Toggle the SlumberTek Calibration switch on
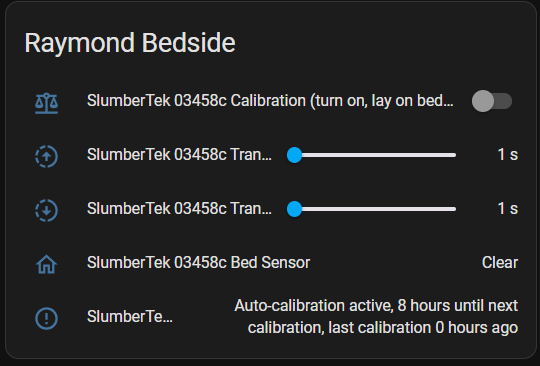This screenshot has width=540, height=366. (492, 101)
